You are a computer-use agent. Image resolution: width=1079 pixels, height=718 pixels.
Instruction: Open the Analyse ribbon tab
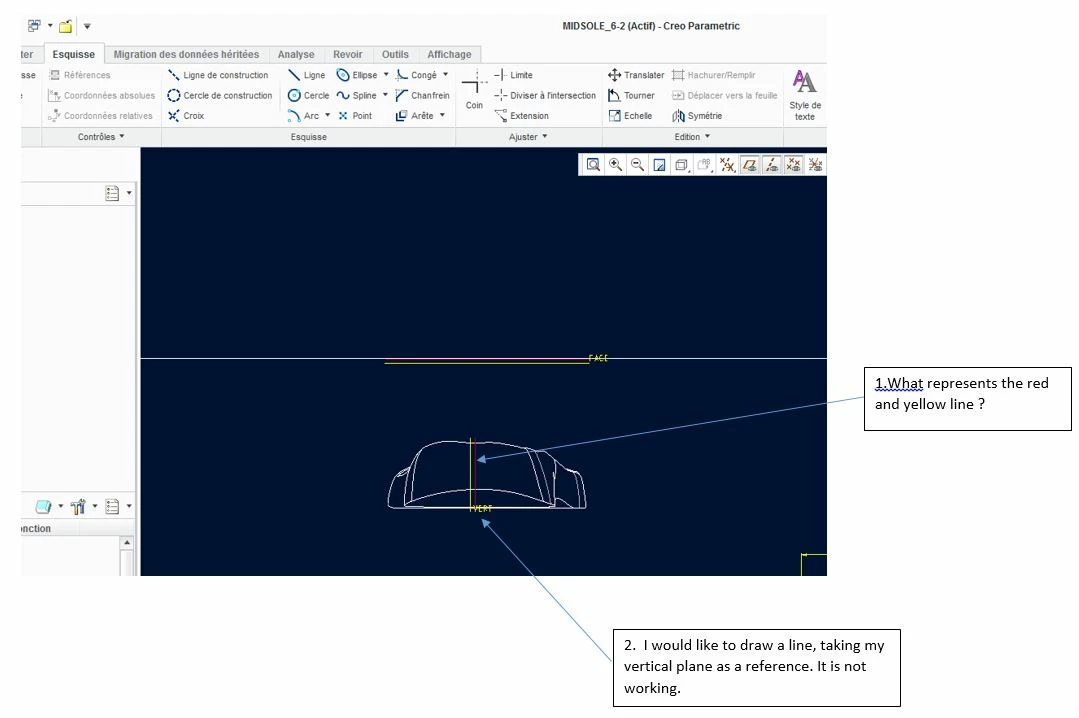296,54
